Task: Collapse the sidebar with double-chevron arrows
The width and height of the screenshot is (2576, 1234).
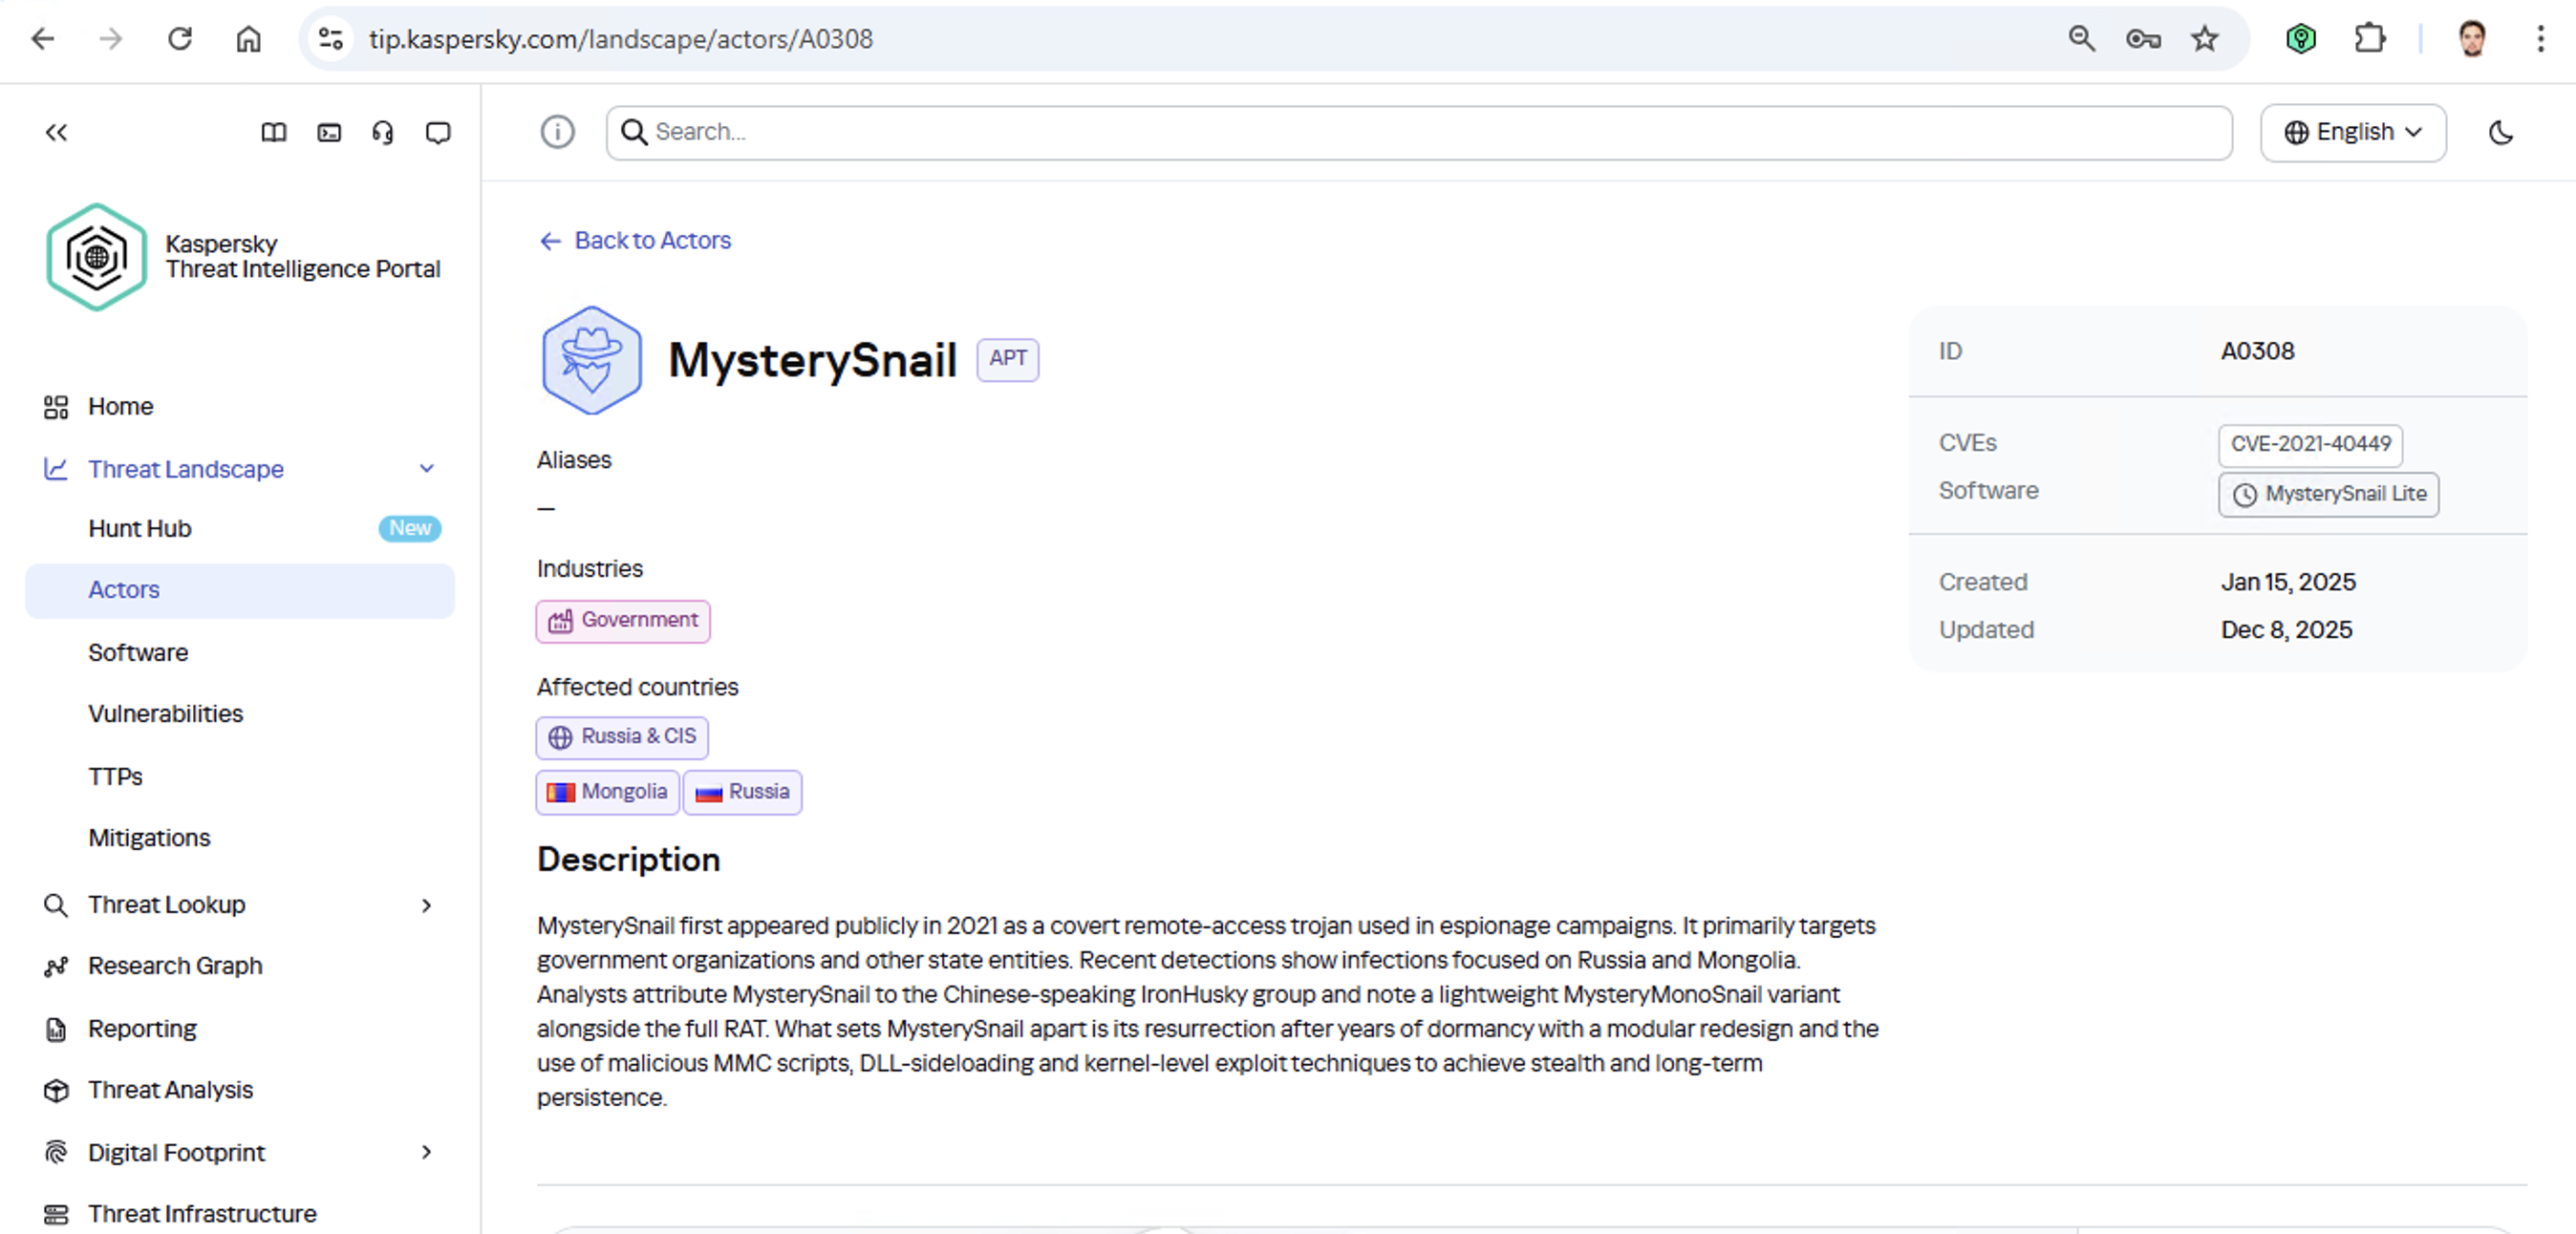Action: point(56,132)
